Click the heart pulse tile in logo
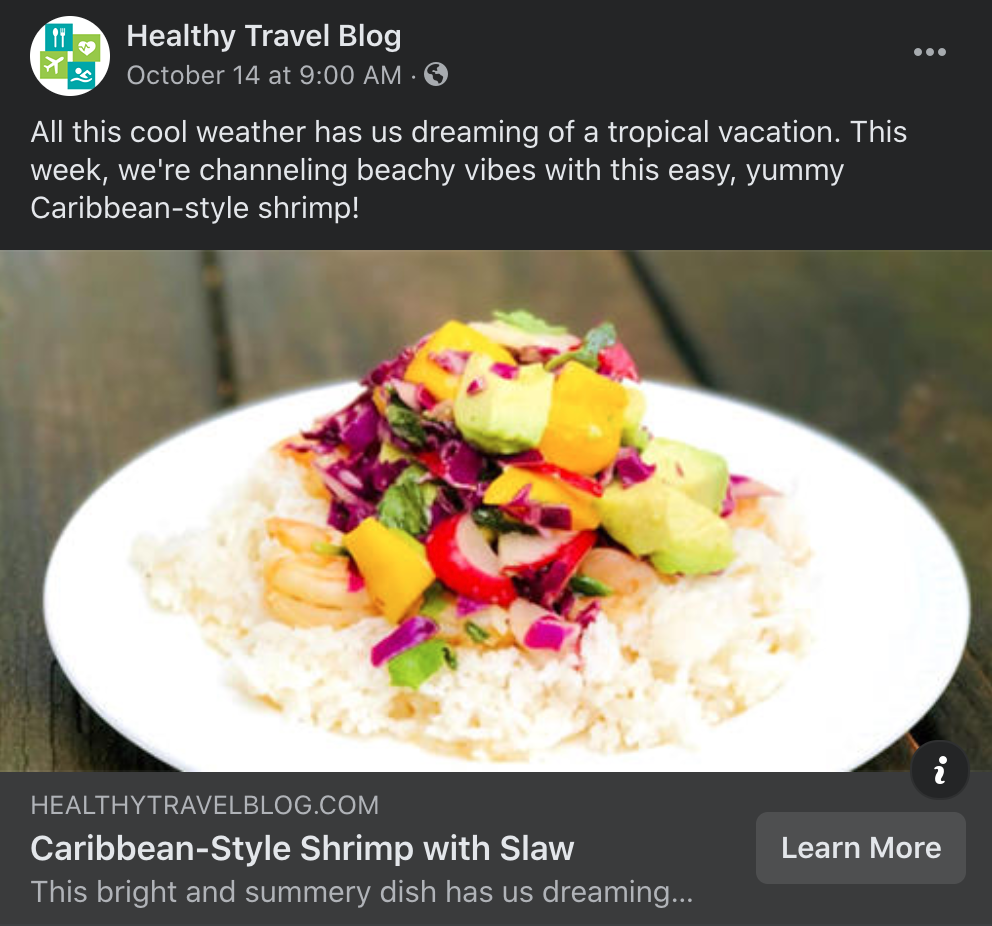 point(87,47)
